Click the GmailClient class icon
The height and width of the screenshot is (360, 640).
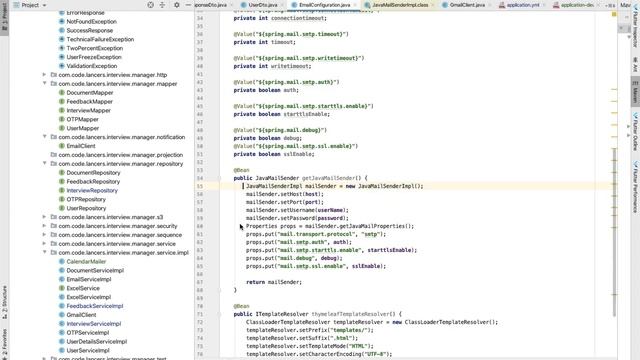pos(62,315)
